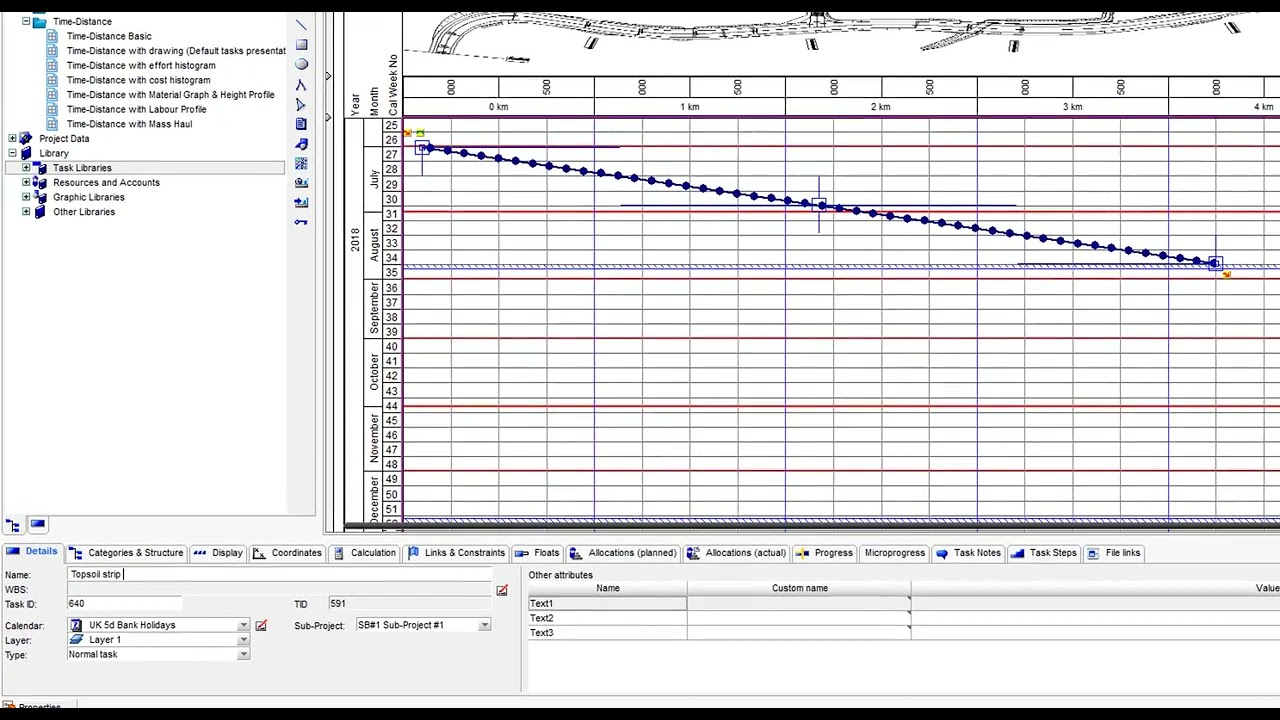Screen dimensions: 1280x720
Task: Open the Calendar dropdown UK 5d Bank Holidays
Action: (x=243, y=626)
